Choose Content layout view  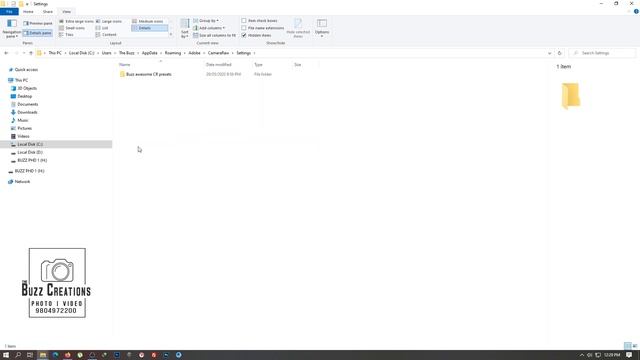click(x=106, y=35)
